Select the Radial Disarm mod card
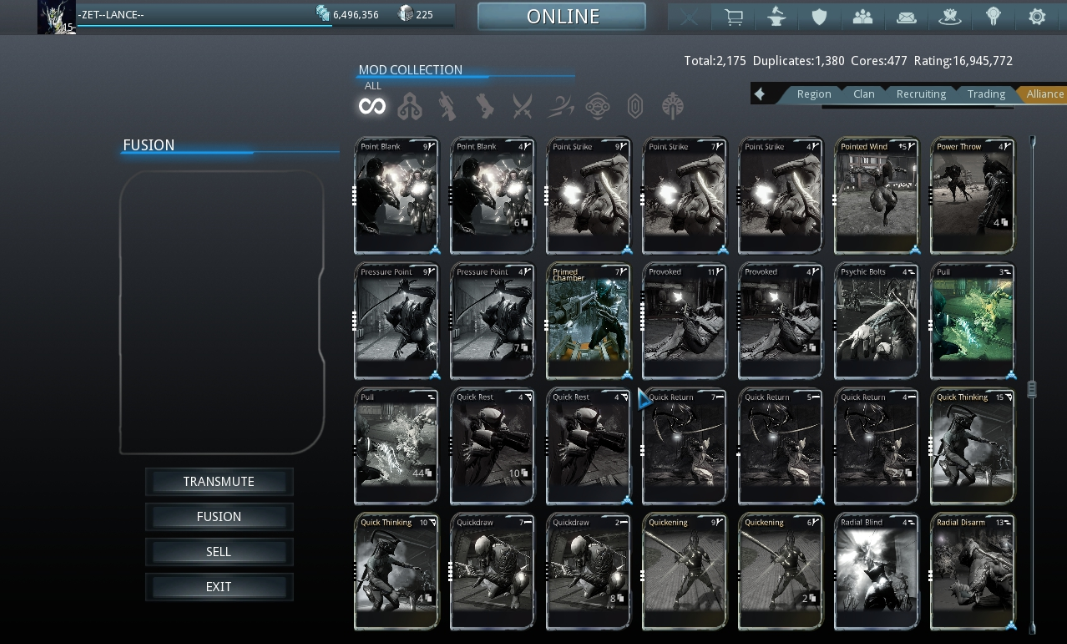The image size is (1067, 644). 972,571
